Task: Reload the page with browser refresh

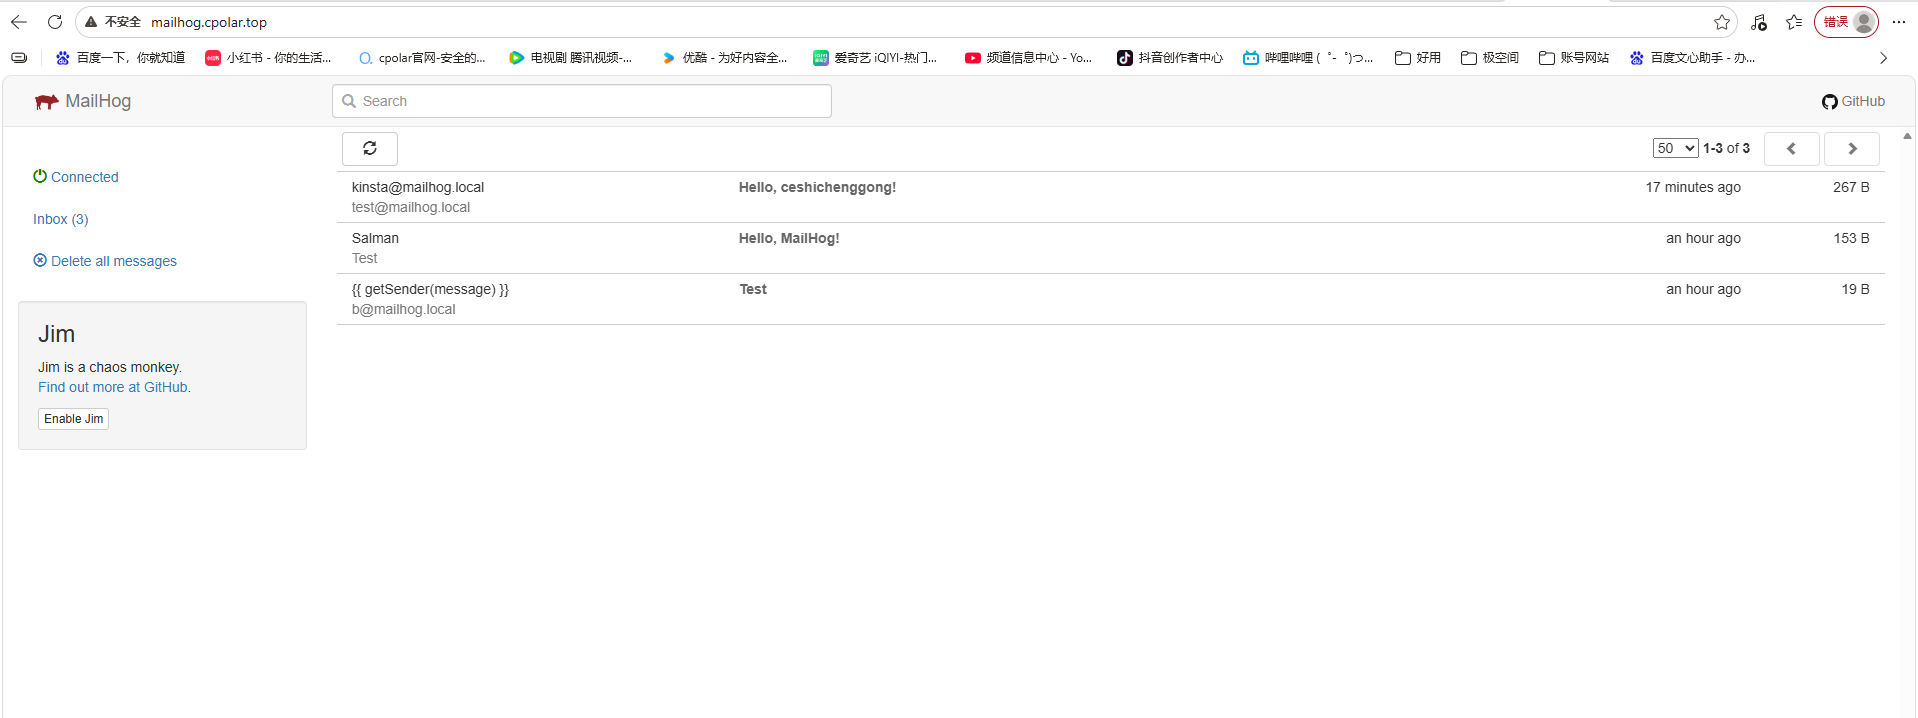Action: tap(55, 22)
